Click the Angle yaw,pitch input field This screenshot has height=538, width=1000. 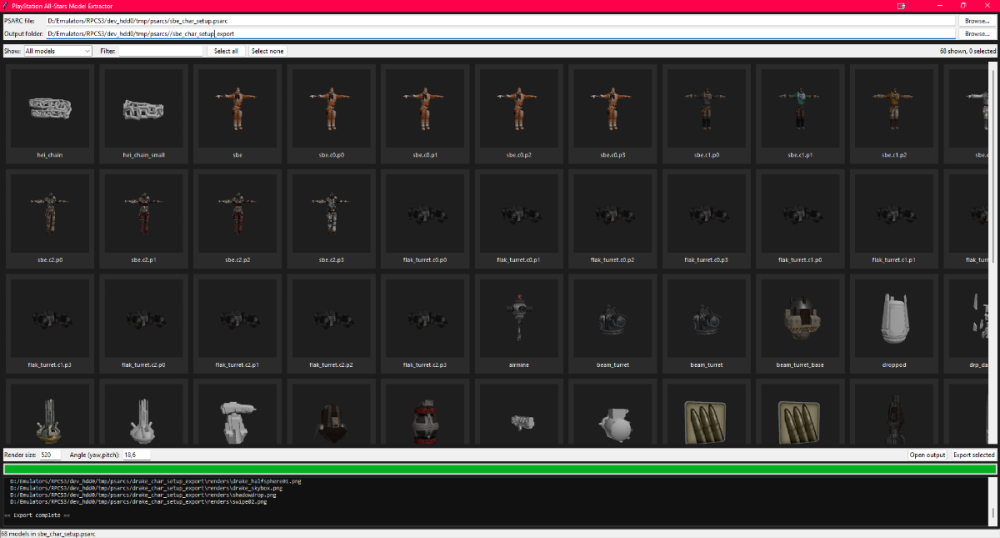point(136,454)
